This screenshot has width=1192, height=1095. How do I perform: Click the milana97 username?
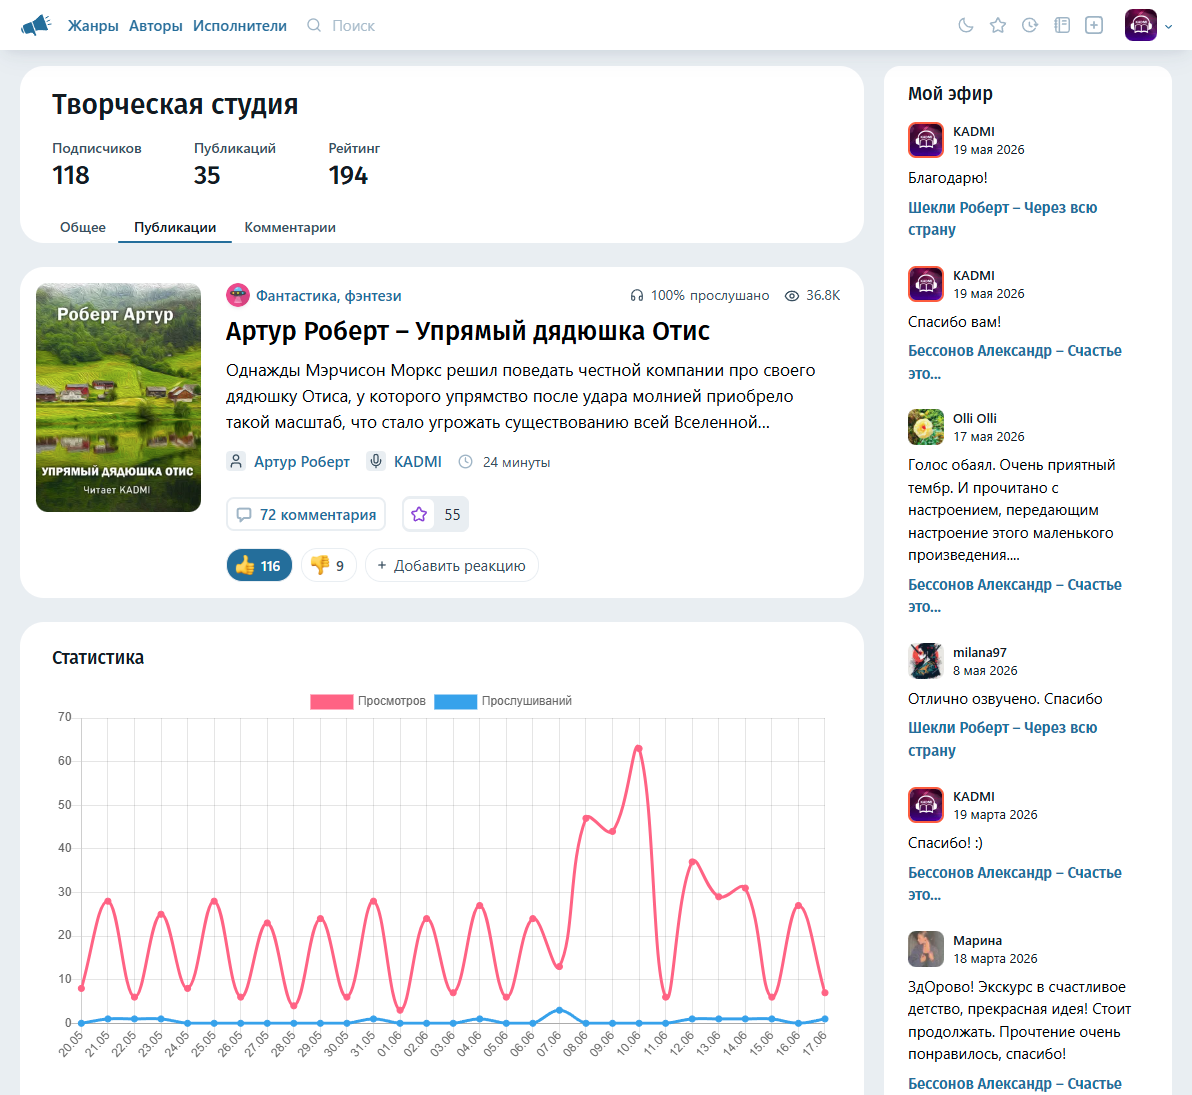[x=979, y=652]
